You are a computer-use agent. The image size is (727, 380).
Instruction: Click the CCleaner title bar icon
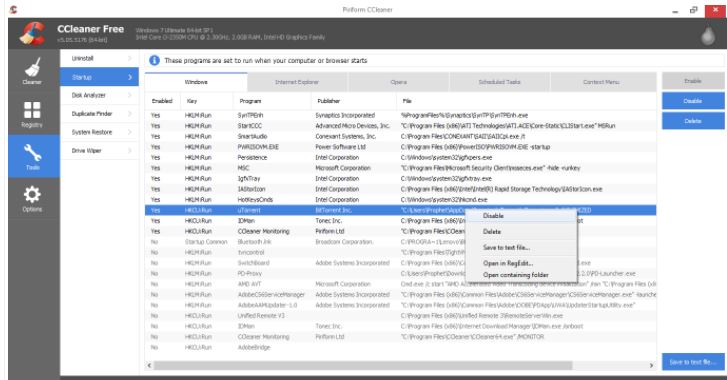pos(13,9)
